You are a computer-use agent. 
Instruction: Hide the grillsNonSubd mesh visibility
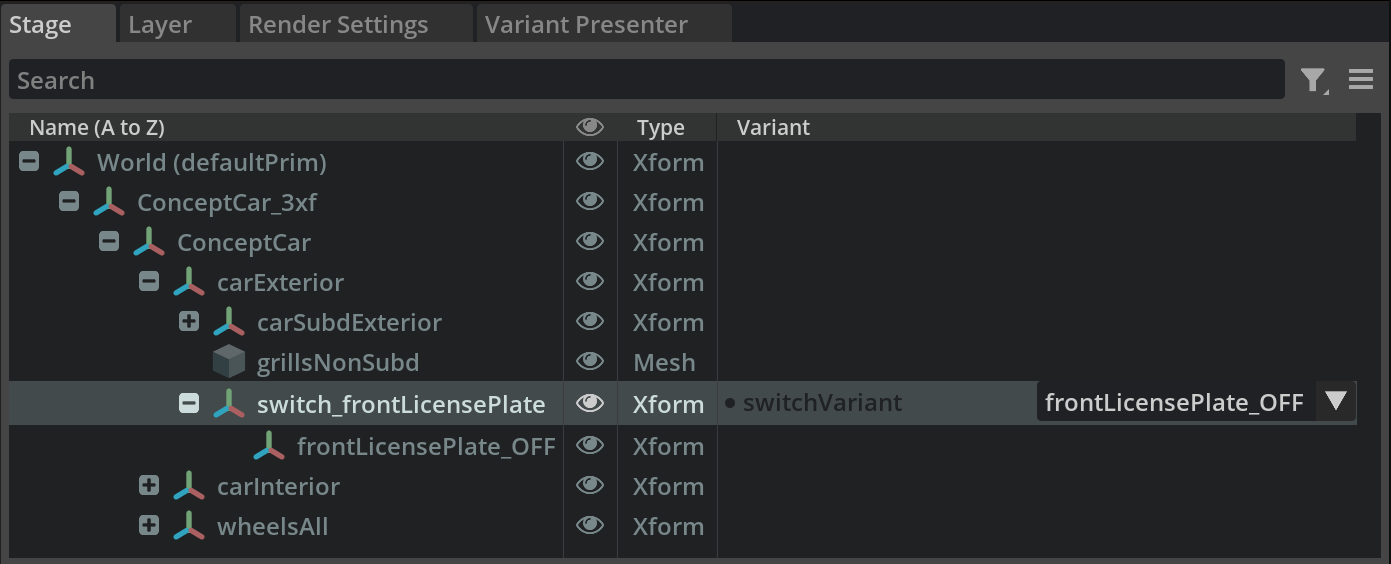[590, 361]
